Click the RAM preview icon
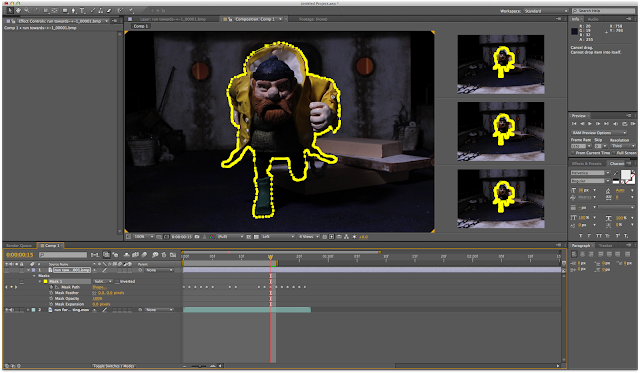Screen dimensions: 640x373 [x=633, y=124]
